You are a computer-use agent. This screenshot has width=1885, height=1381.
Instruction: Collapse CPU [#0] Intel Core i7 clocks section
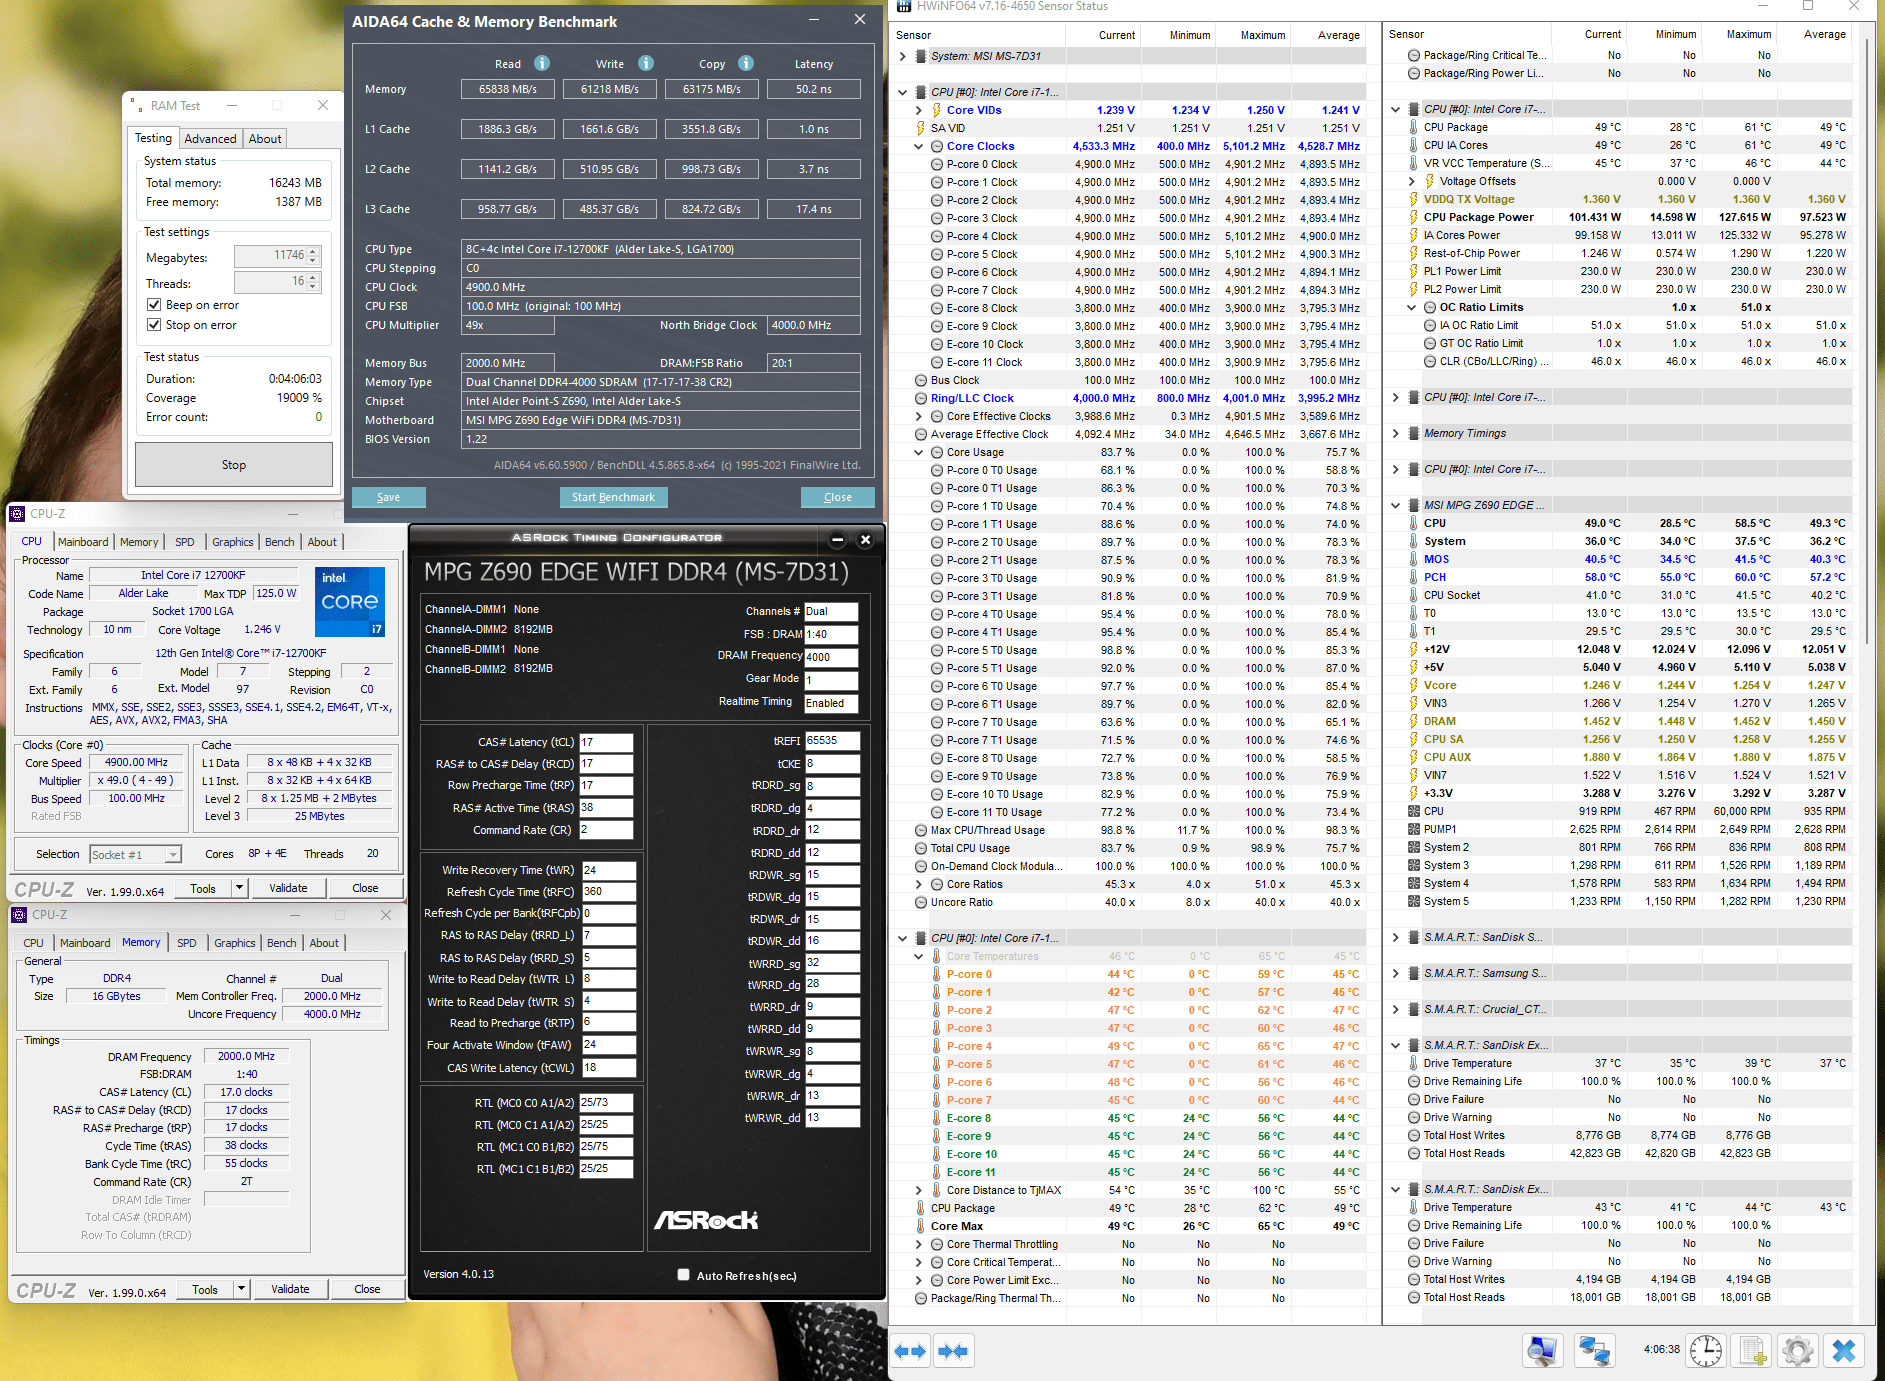point(903,92)
